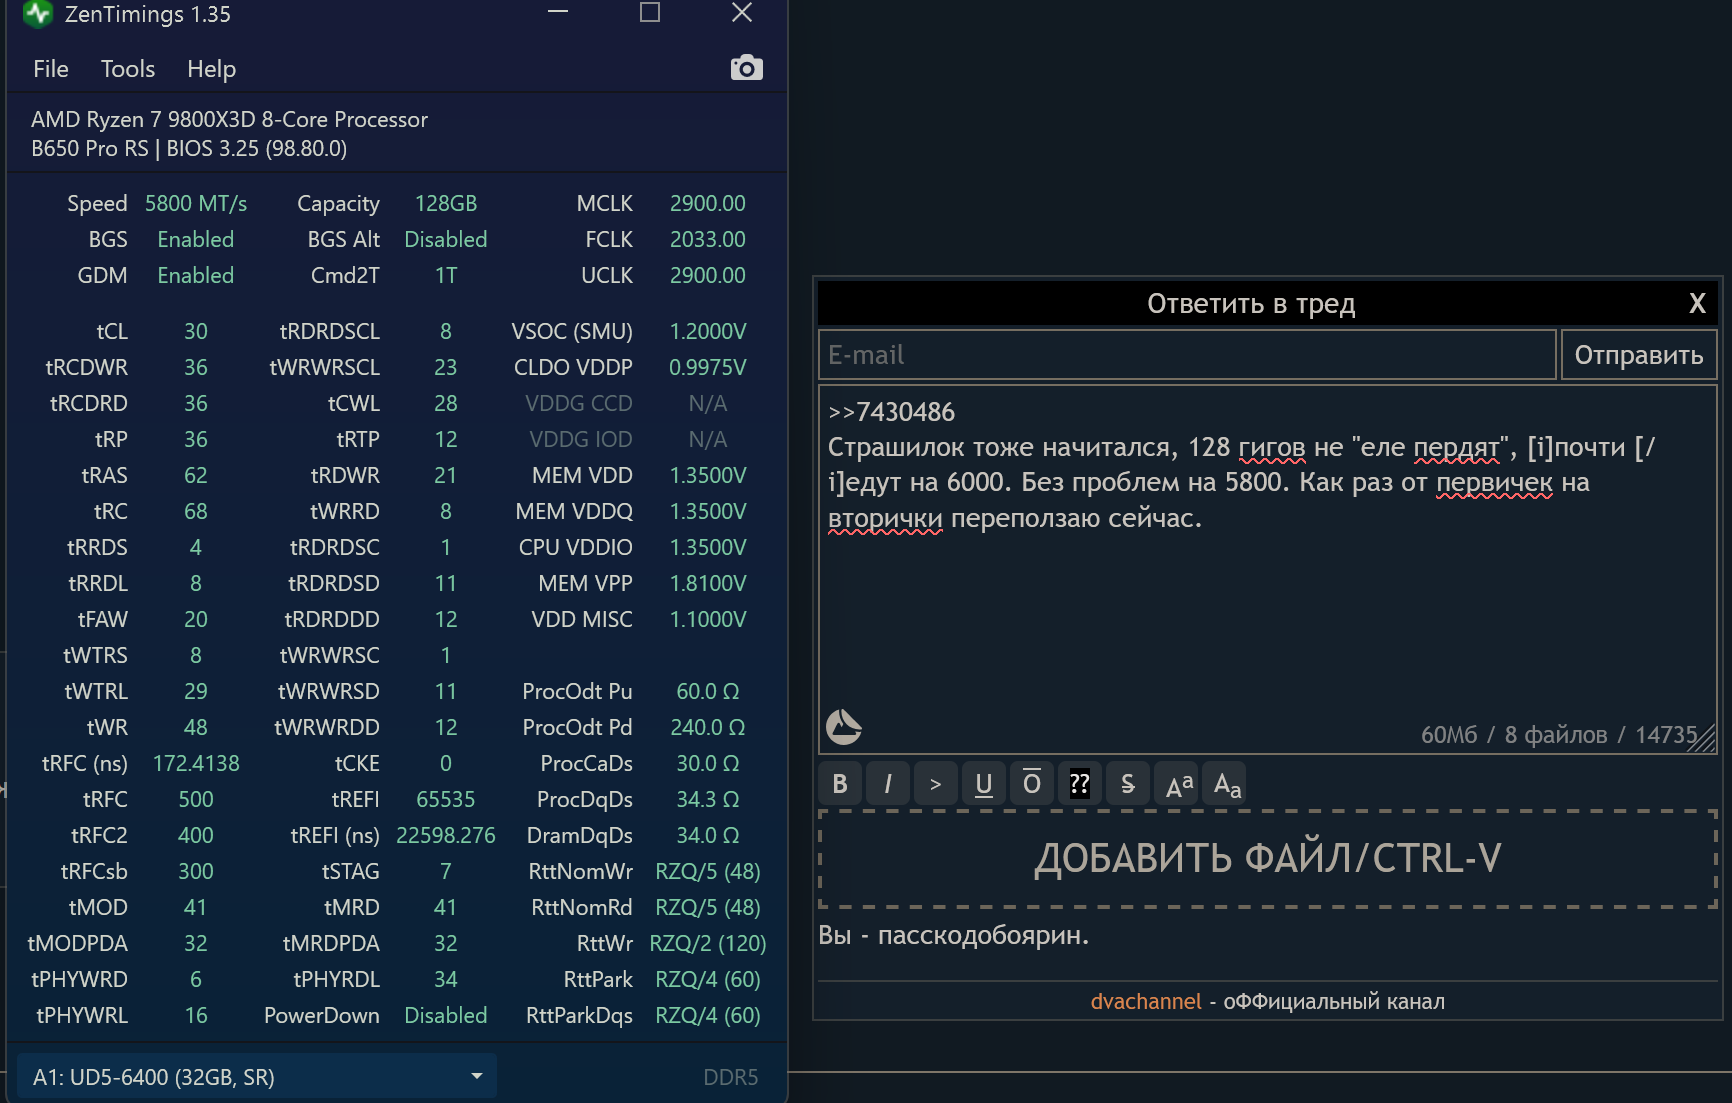Click the VSOC (SMU) 1.2000V reading
1732x1103 pixels.
(x=708, y=331)
